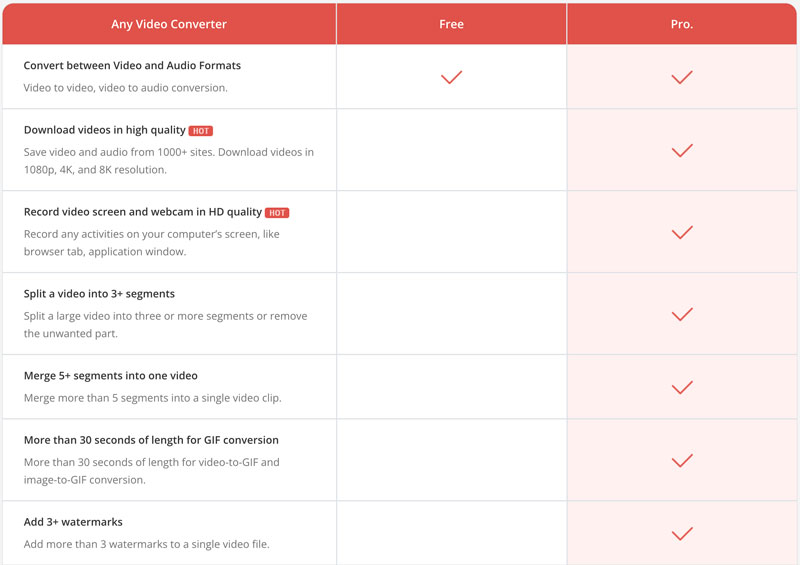
Task: Click the More than 30 seconds GIF conversion title
Action: 151,440
